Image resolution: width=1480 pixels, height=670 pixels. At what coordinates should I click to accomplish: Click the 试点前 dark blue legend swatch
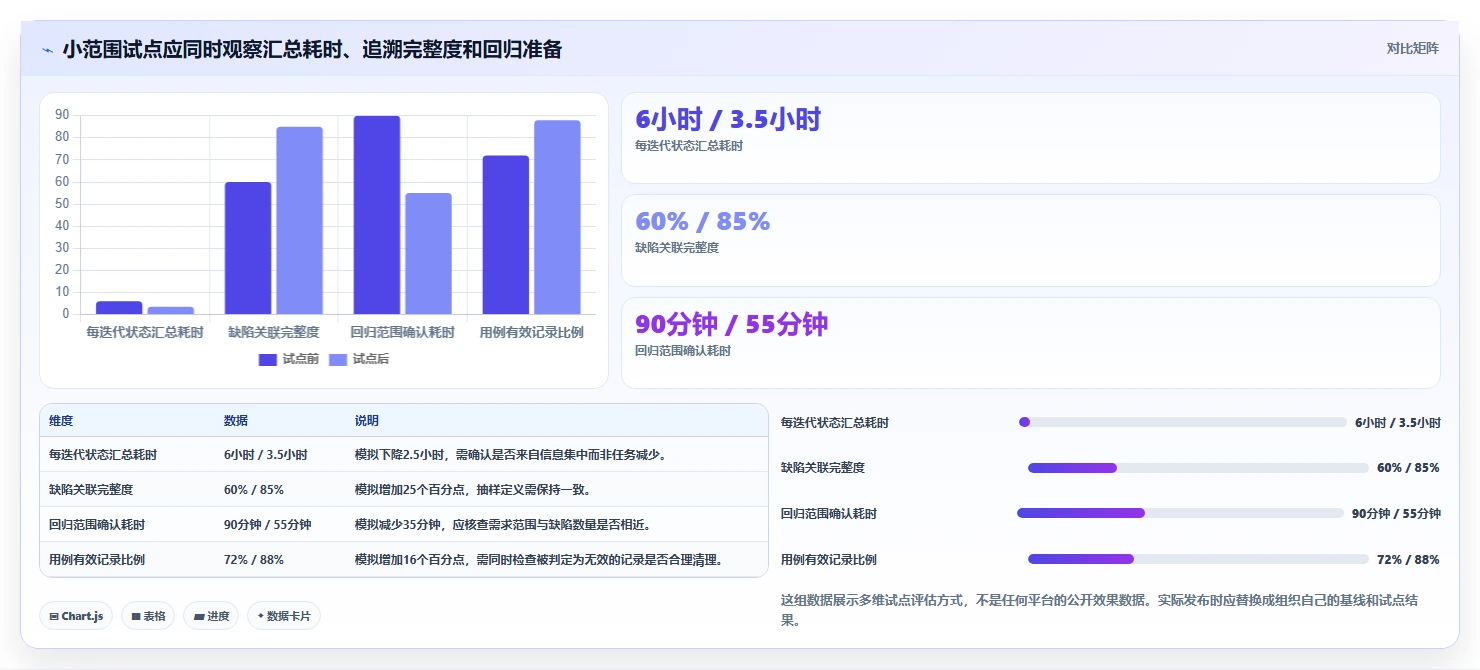pyautogui.click(x=267, y=359)
